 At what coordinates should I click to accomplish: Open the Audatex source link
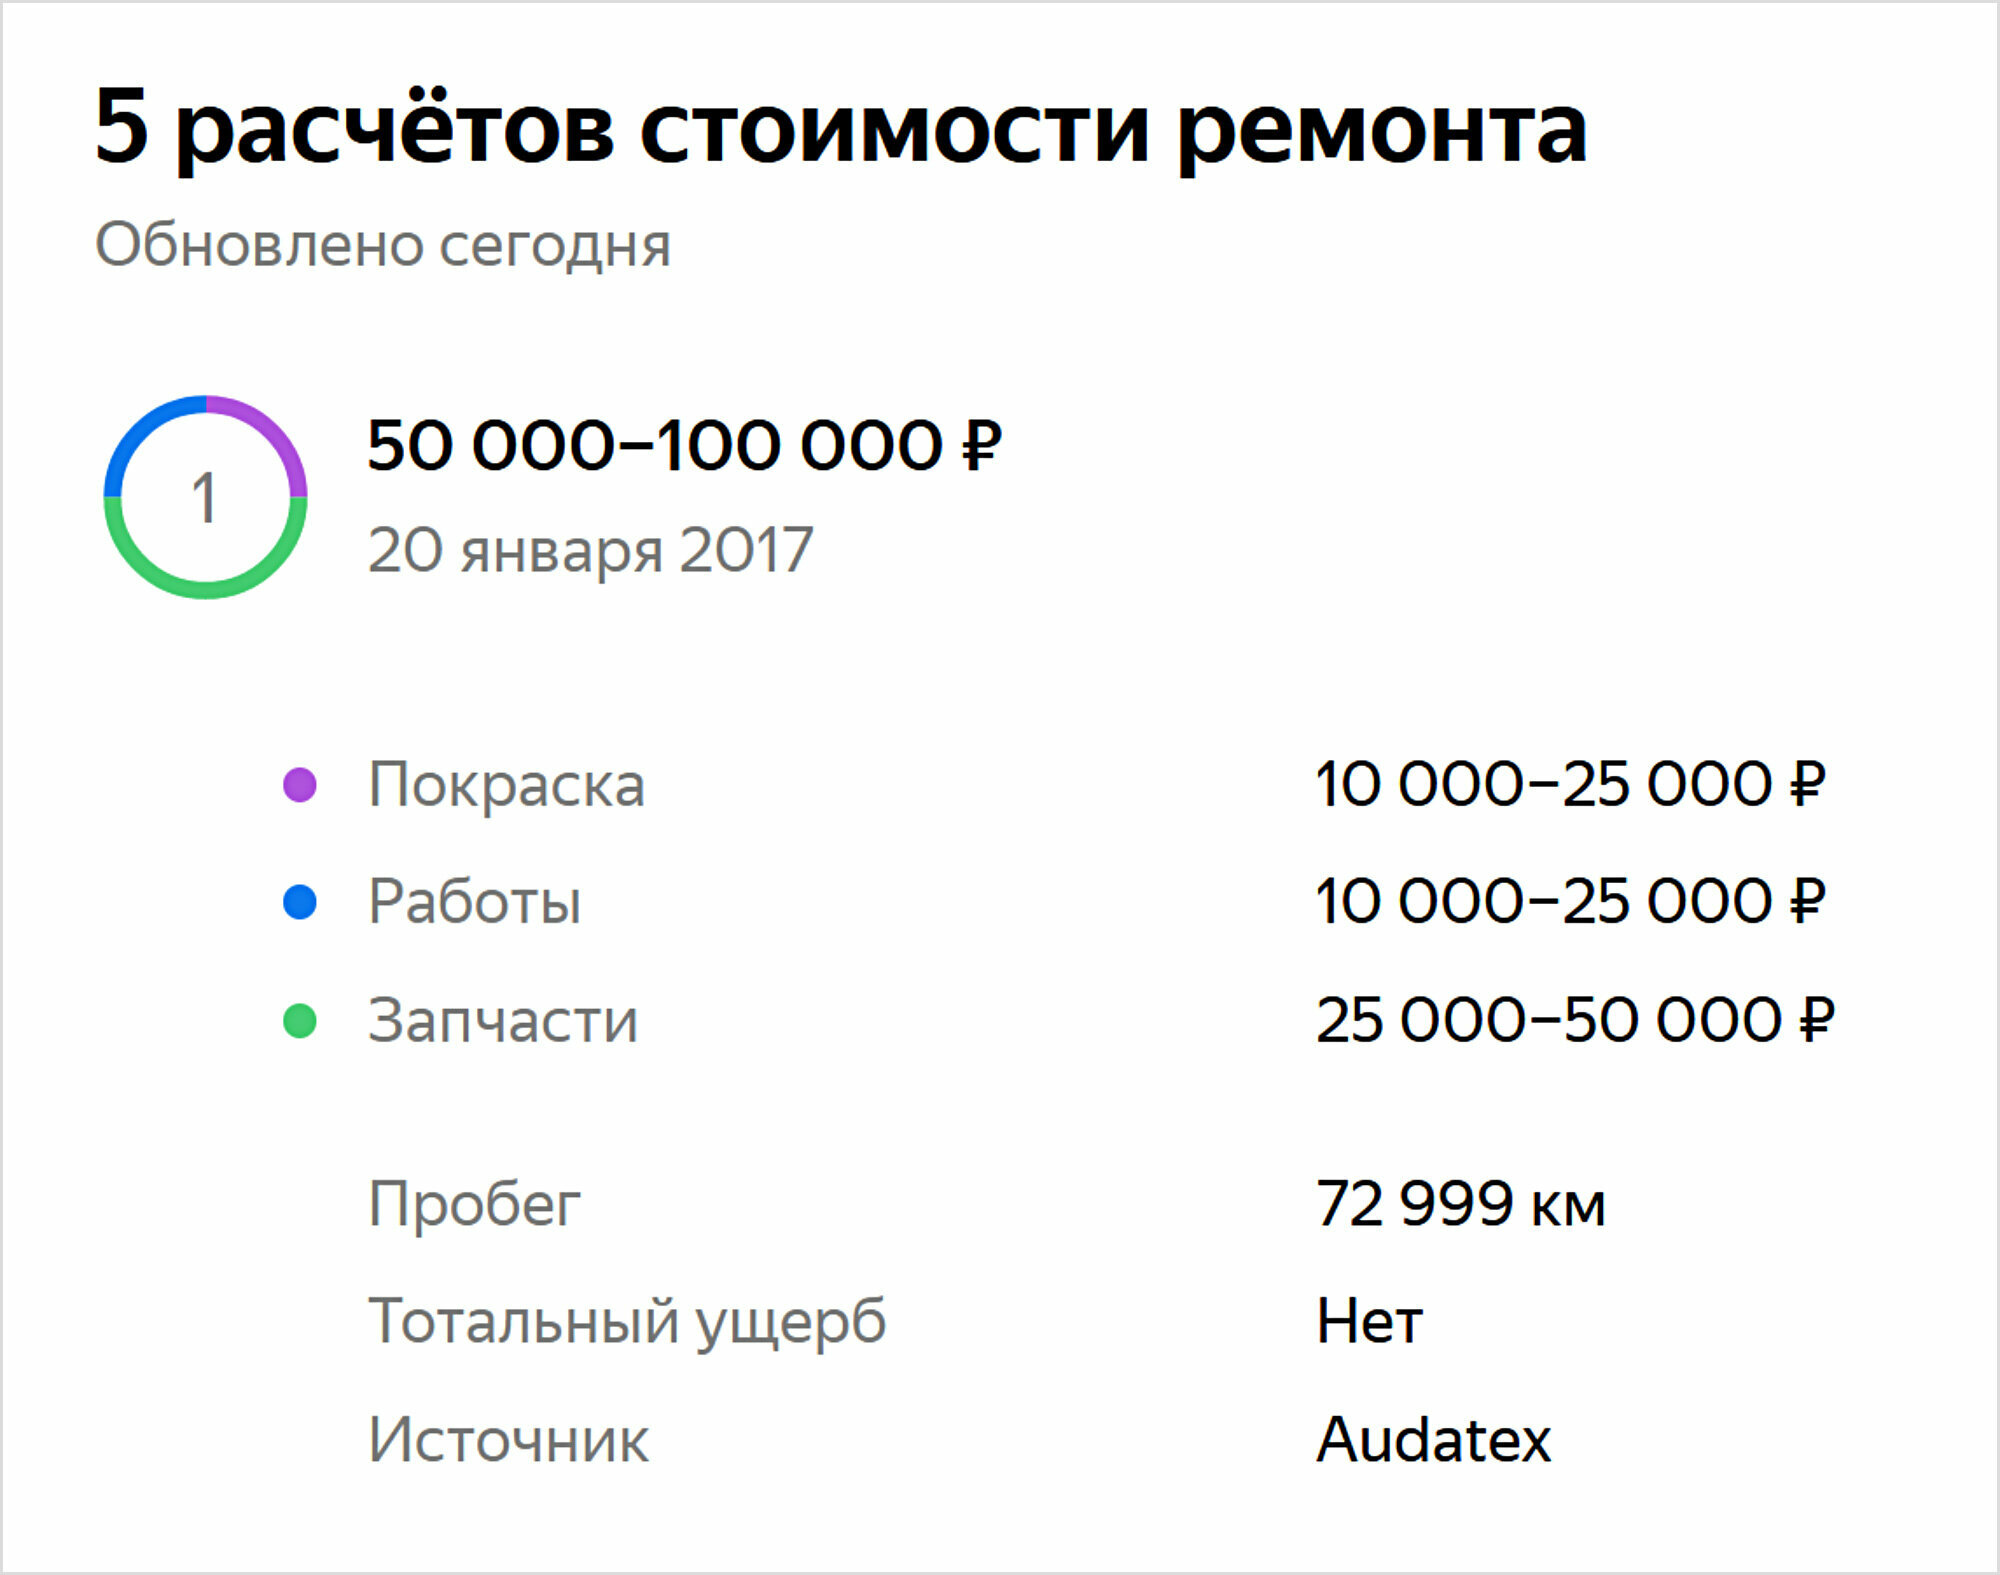click(x=1434, y=1440)
